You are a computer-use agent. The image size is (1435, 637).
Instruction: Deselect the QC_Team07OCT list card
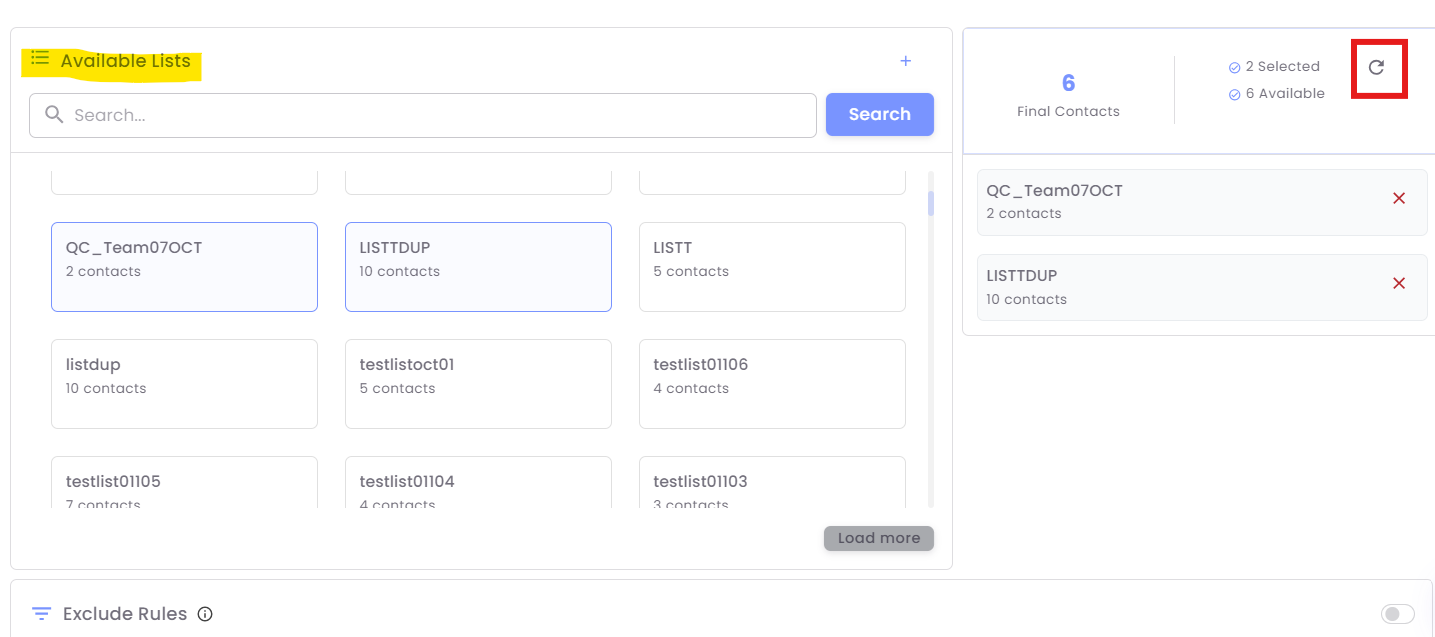[184, 267]
